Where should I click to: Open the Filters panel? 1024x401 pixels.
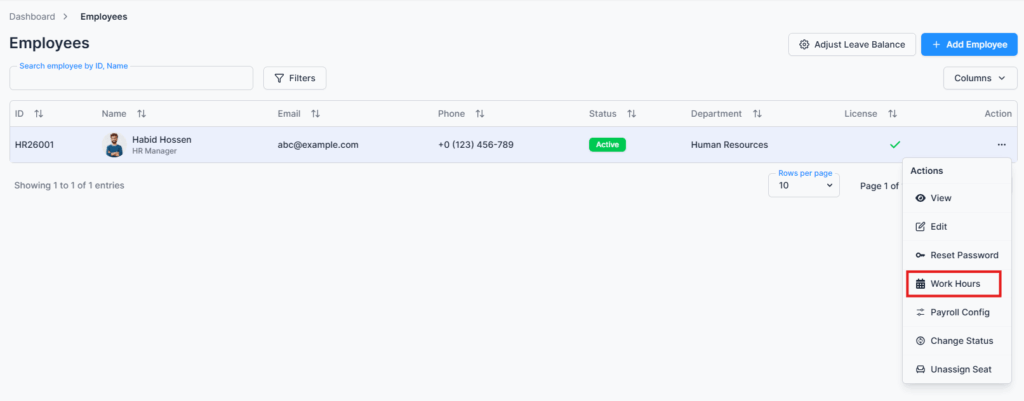click(294, 78)
